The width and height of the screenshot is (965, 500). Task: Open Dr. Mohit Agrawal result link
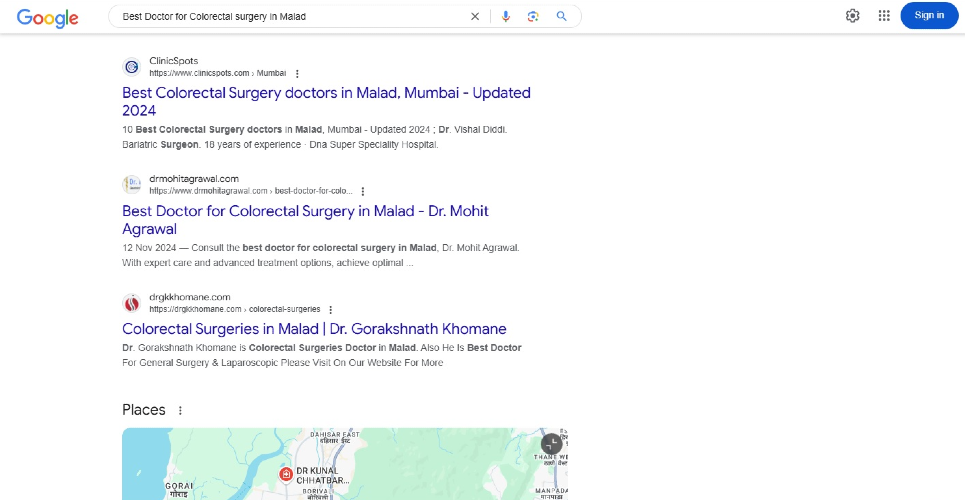pos(305,220)
